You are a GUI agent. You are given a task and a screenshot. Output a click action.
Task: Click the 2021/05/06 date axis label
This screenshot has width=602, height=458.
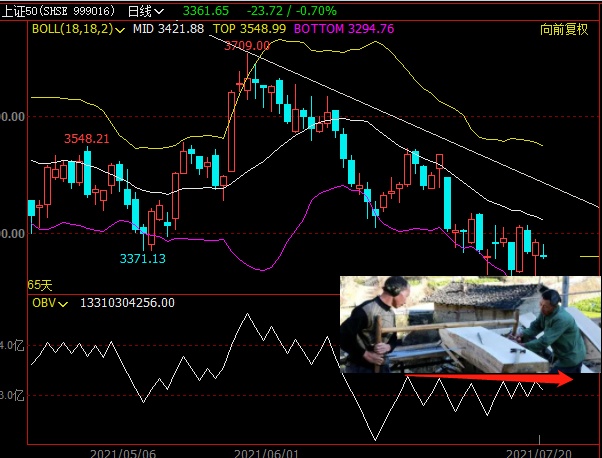click(123, 453)
